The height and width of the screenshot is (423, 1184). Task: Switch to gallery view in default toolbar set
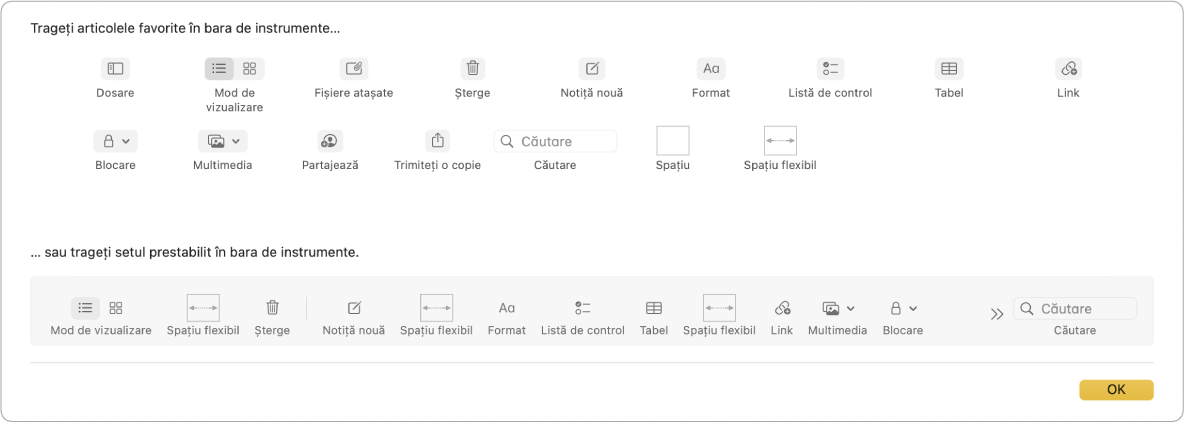pos(116,308)
